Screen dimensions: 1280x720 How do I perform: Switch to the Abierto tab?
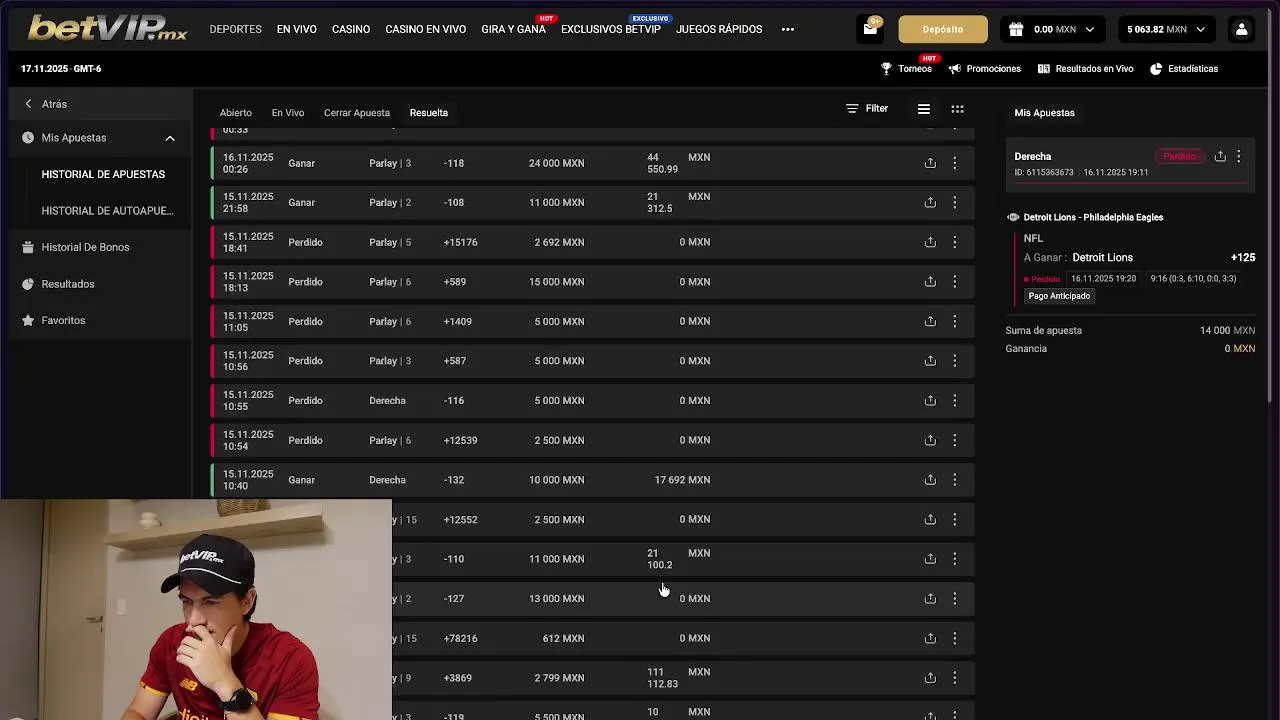pos(236,113)
